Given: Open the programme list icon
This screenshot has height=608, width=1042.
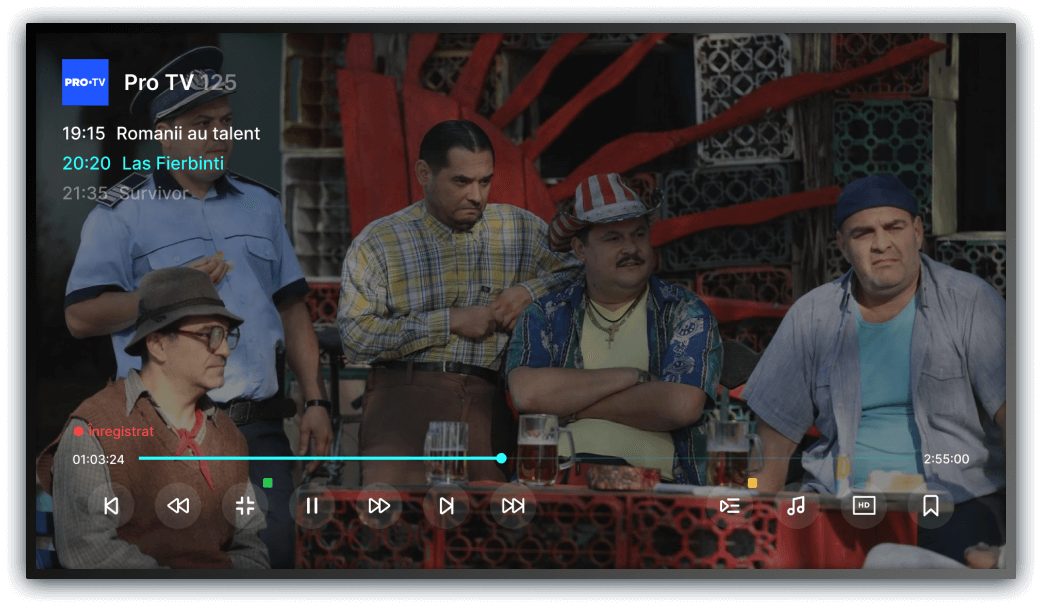Looking at the screenshot, I should (730, 506).
